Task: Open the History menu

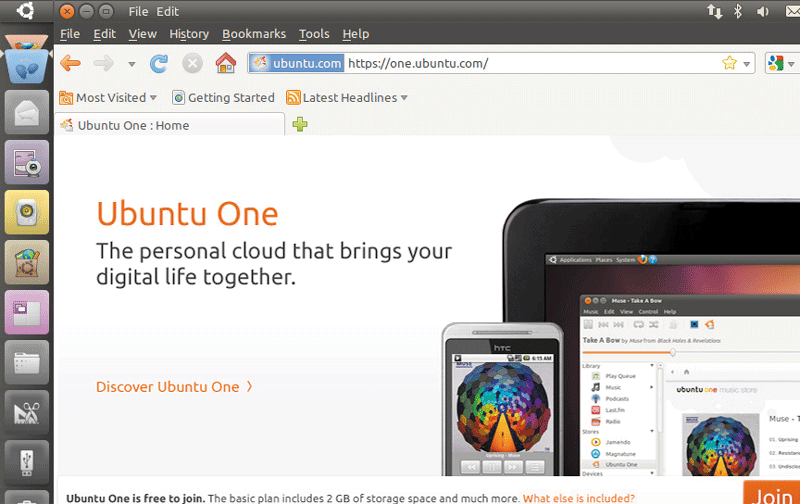Action: (x=189, y=34)
